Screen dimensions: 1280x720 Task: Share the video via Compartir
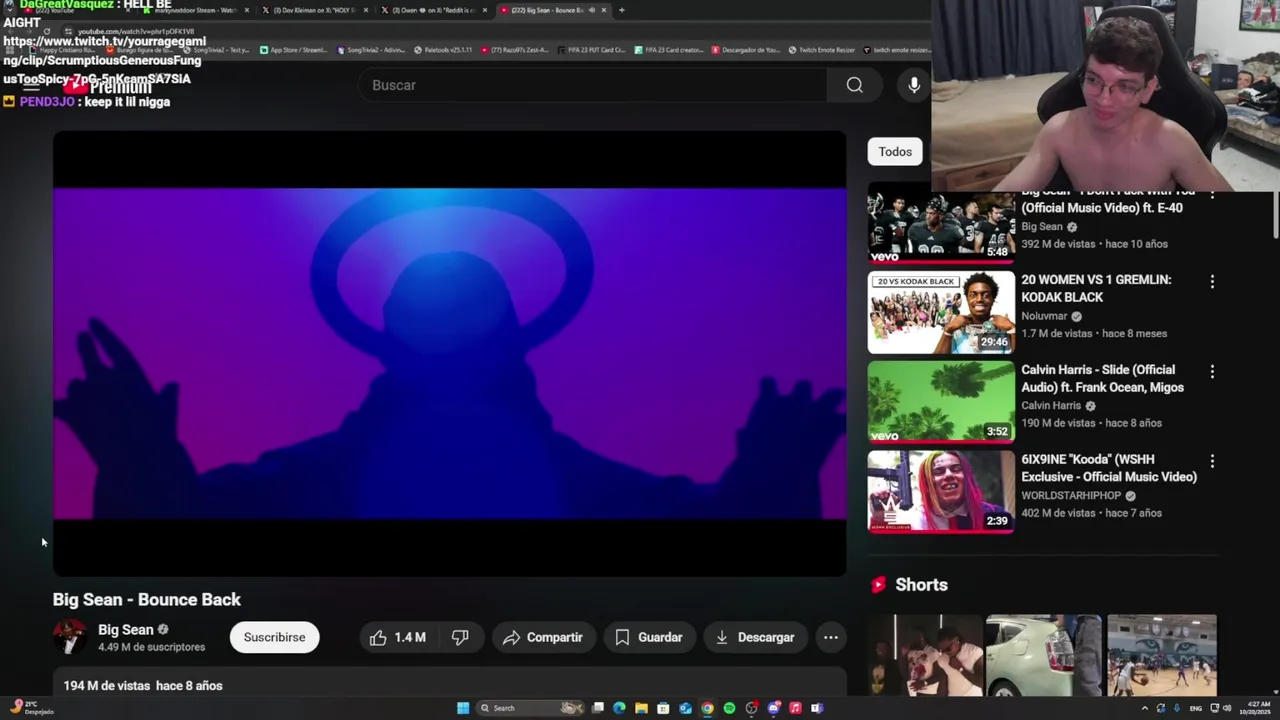543,637
